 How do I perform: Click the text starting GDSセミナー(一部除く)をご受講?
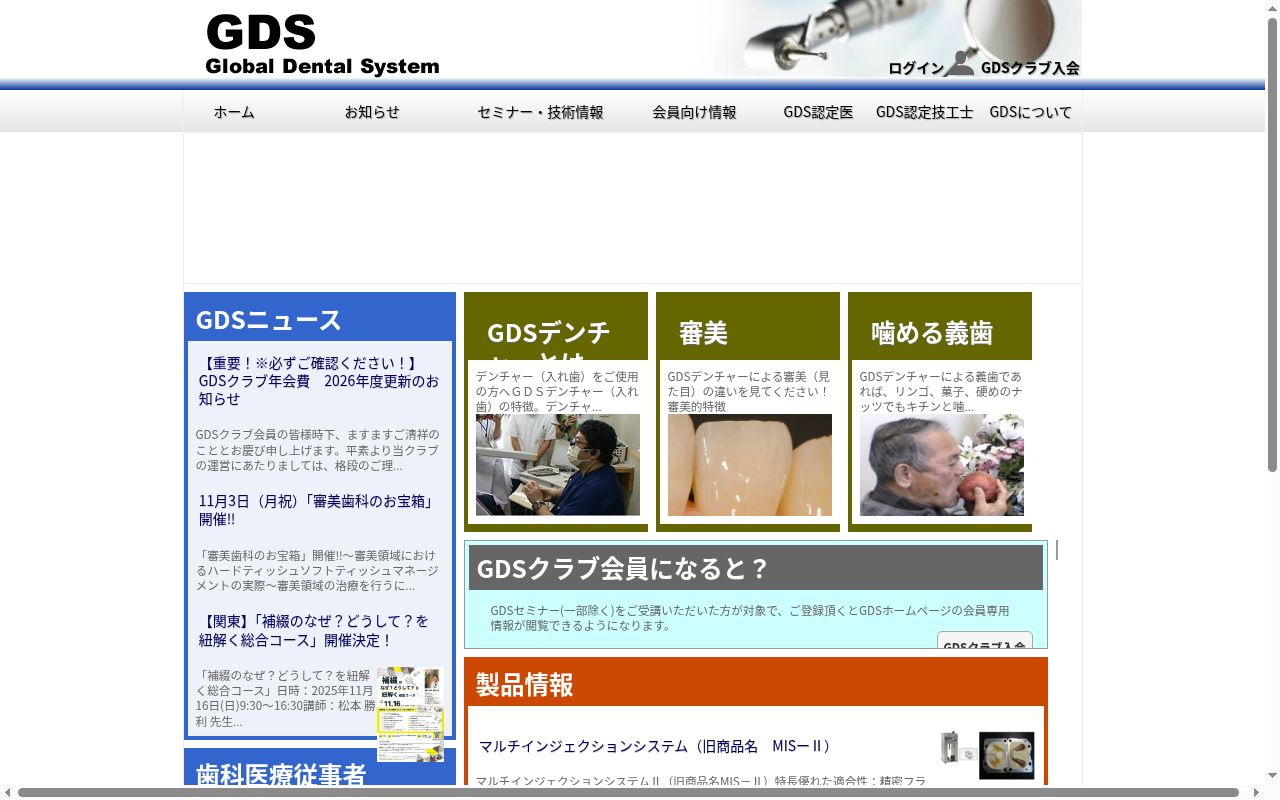click(x=750, y=618)
